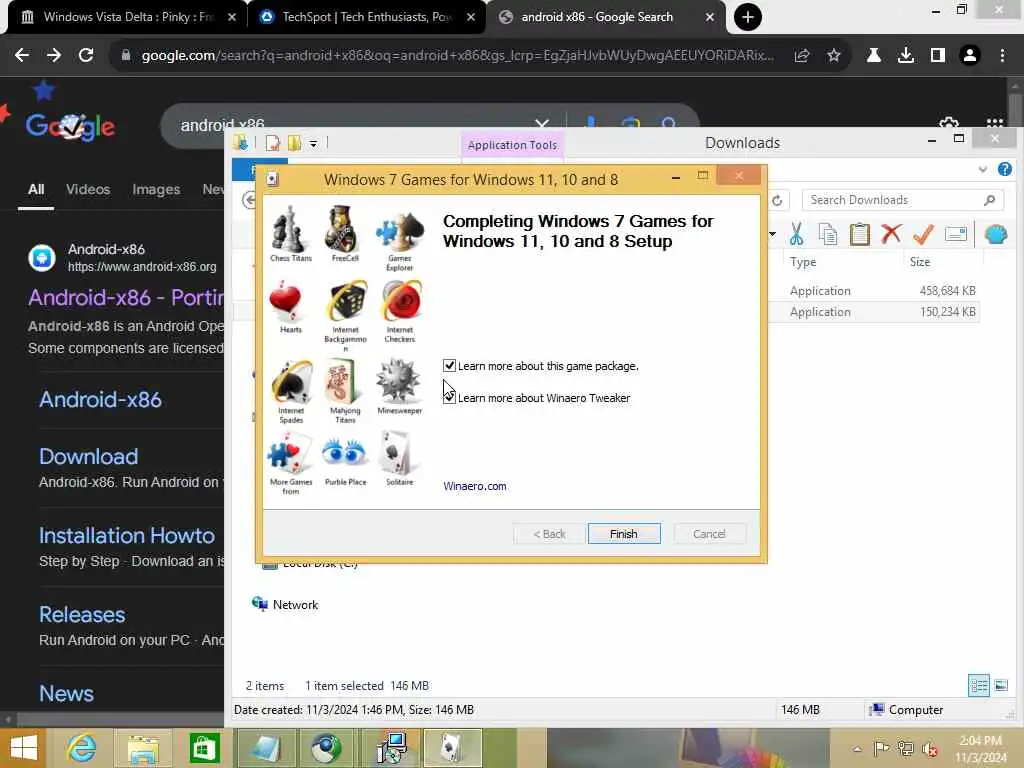This screenshot has width=1024, height=768.
Task: Click the Size column header
Action: coord(920,262)
